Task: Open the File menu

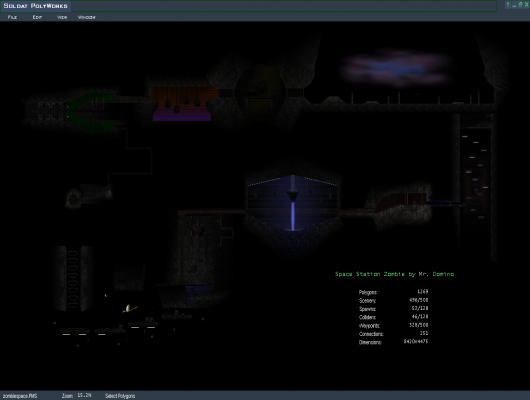Action: pyautogui.click(x=12, y=17)
